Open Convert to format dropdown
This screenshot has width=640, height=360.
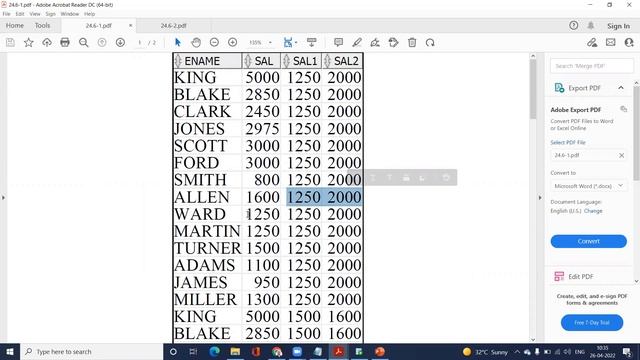click(589, 186)
